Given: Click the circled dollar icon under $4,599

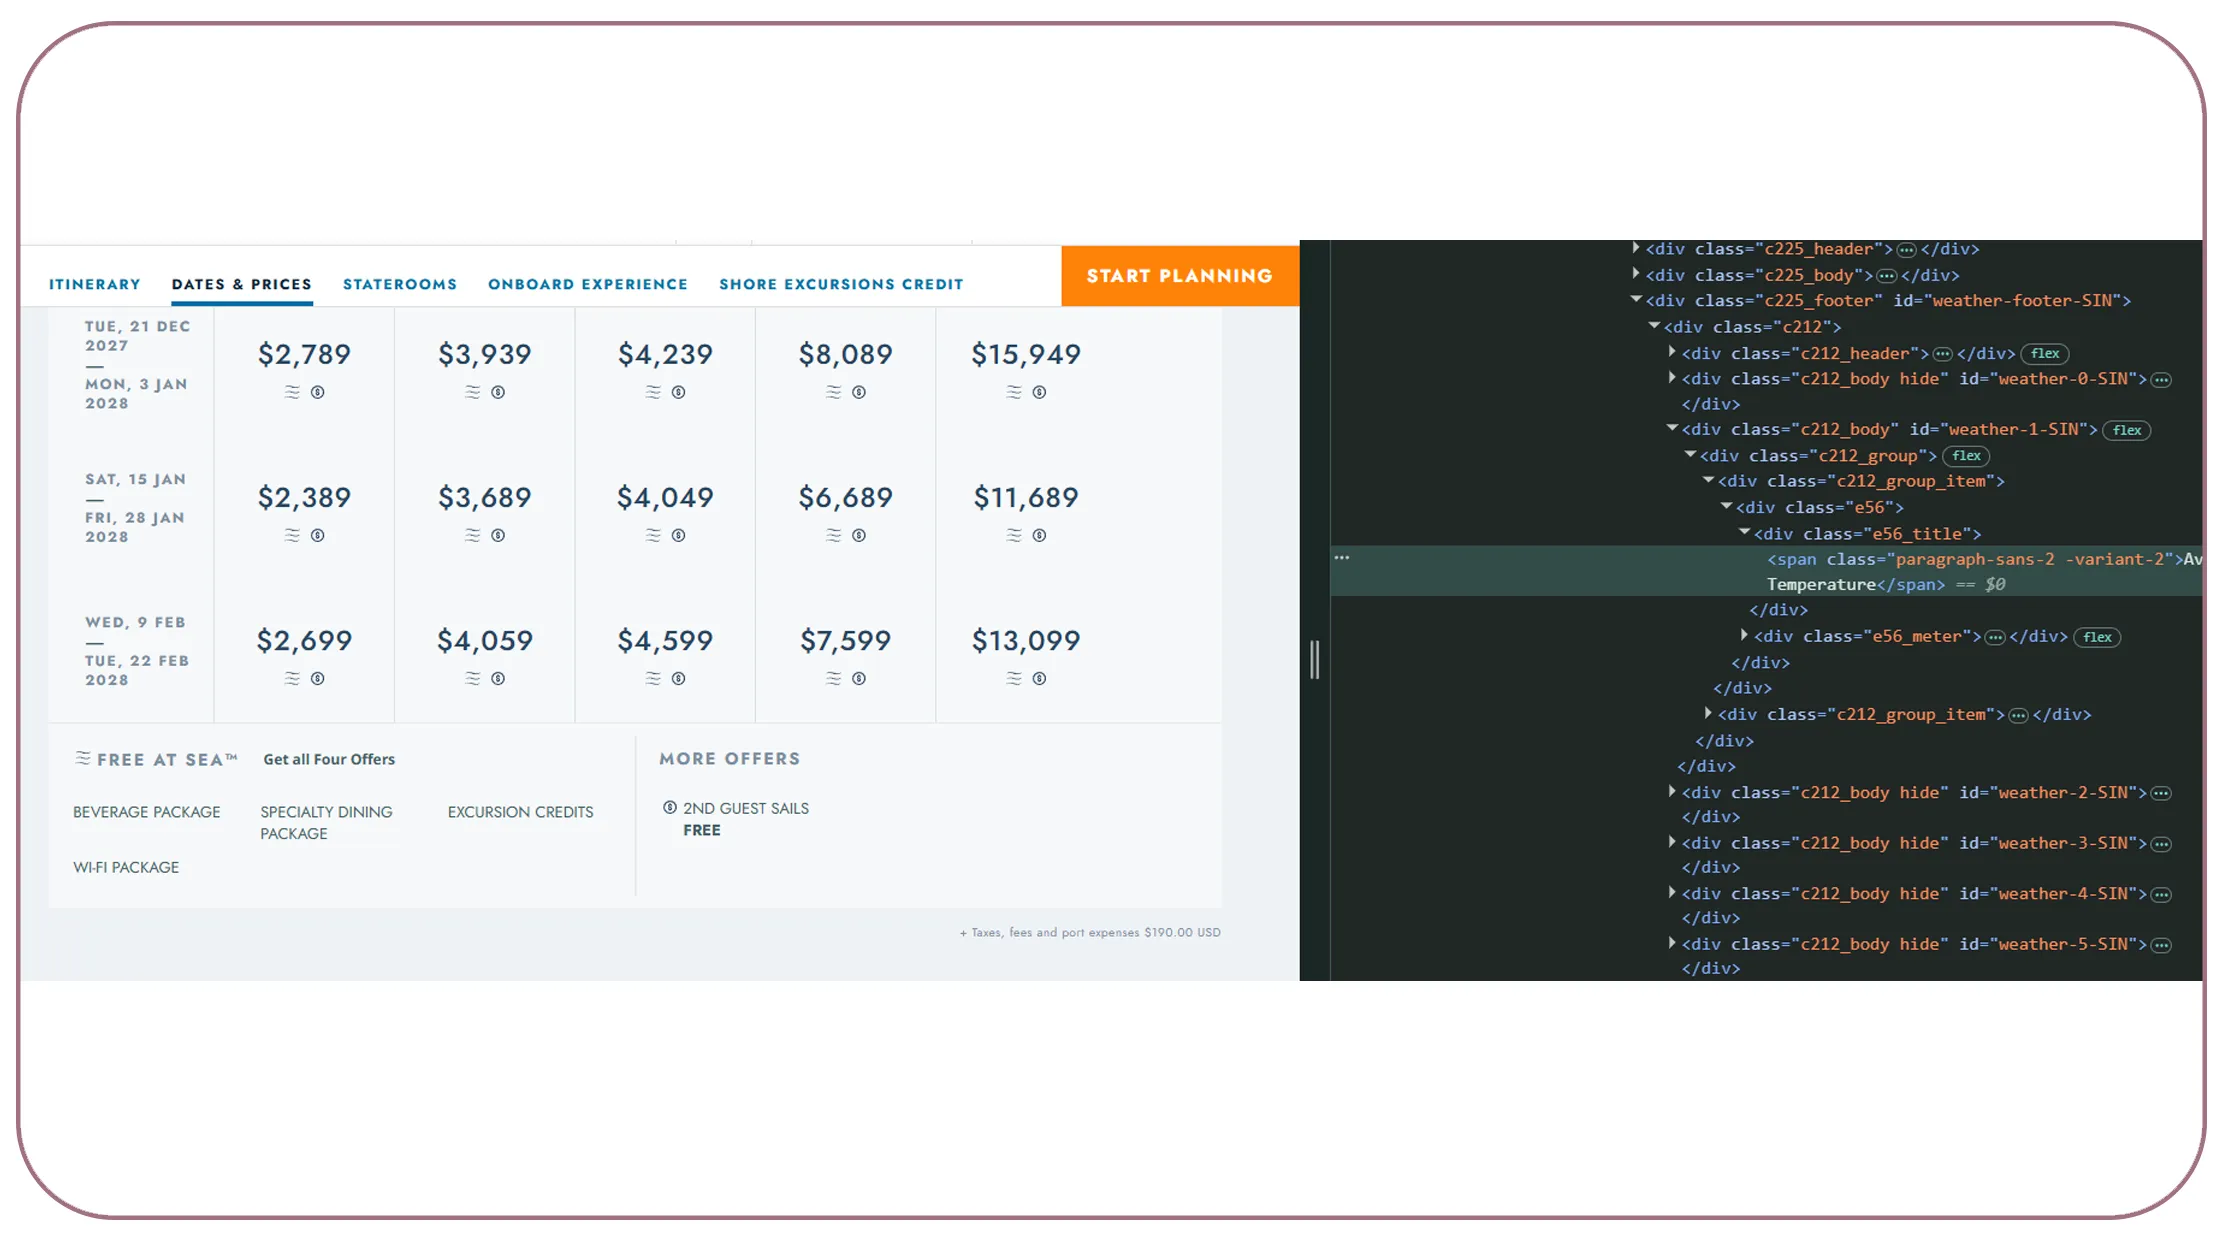Looking at the screenshot, I should point(679,678).
